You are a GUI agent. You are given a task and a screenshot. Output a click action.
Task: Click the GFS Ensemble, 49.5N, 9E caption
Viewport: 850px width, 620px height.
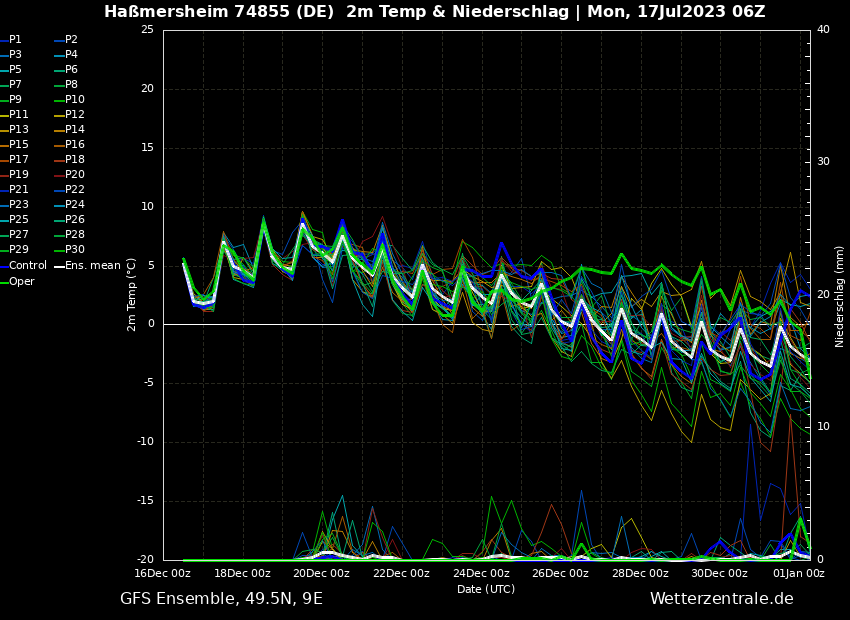coord(221,599)
